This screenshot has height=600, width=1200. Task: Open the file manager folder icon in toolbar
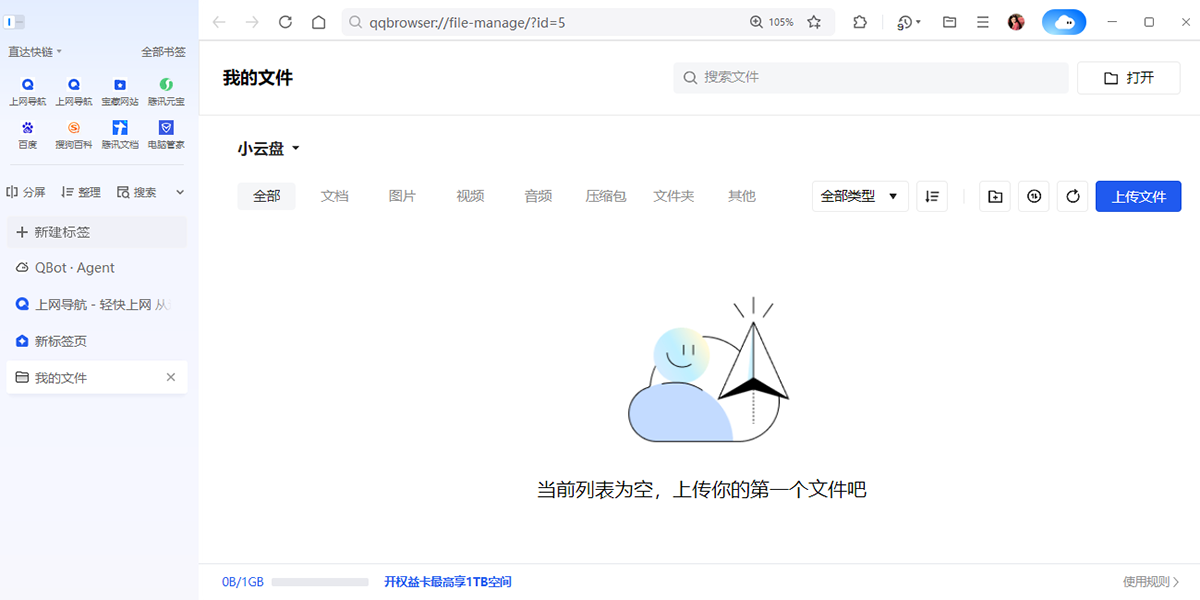tap(950, 22)
